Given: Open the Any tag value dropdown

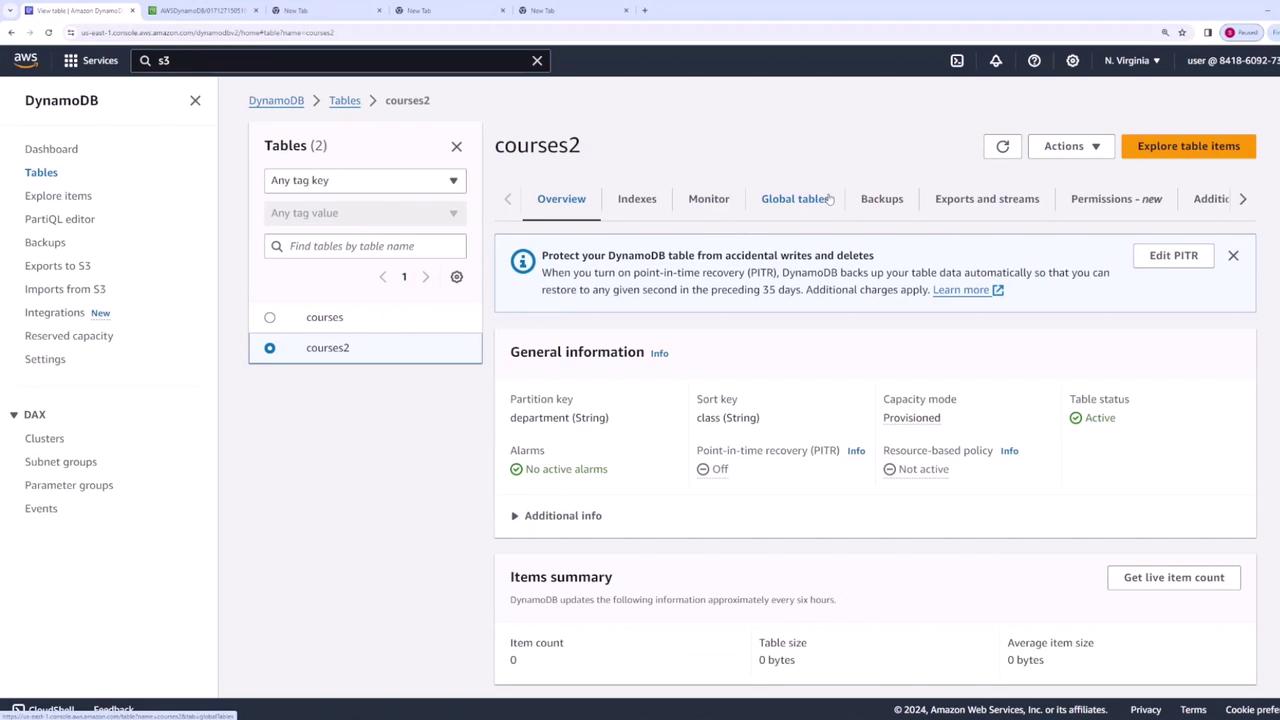Looking at the screenshot, I should coord(365,213).
